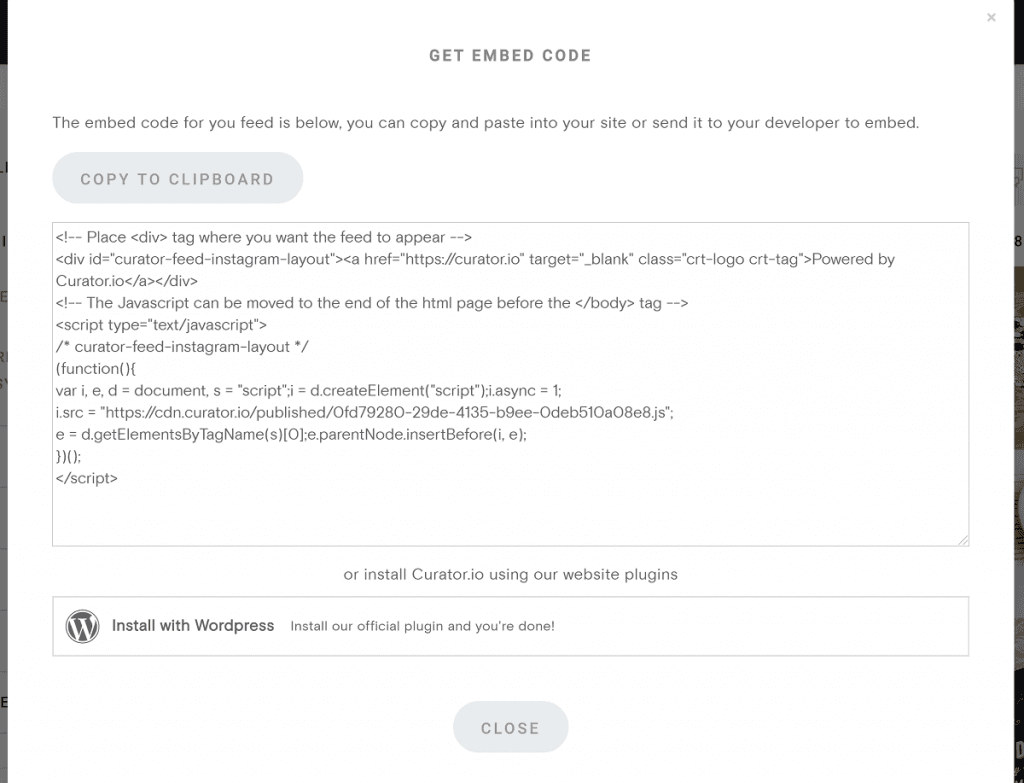The height and width of the screenshot is (783, 1024).
Task: Click the textarea resize handle
Action: coord(963,539)
